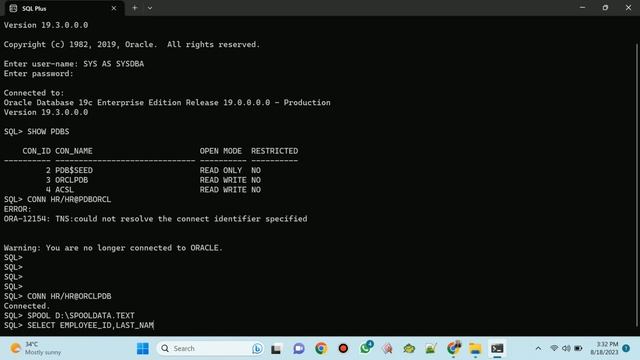Open WhatsApp from the taskbar
Screen dimensions: 640x360
(365, 348)
